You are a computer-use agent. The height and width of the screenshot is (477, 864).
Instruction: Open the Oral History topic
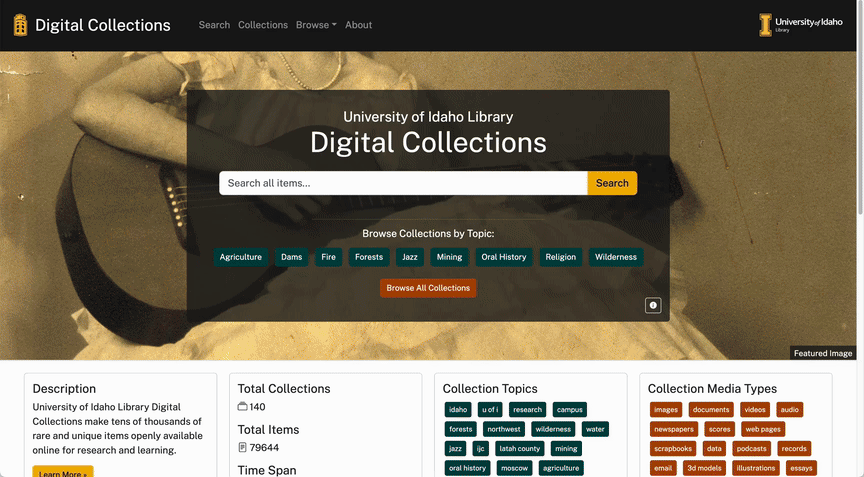point(504,257)
